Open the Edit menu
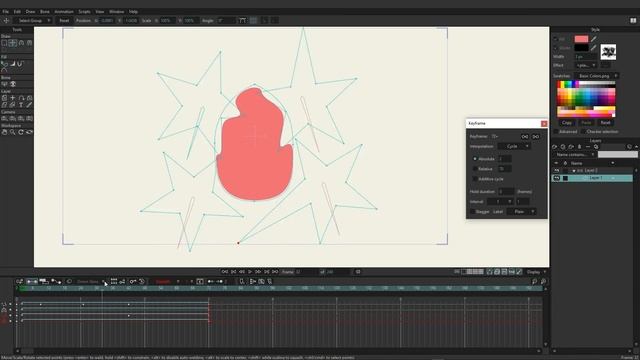This screenshot has width=640, height=360. pyautogui.click(x=17, y=11)
